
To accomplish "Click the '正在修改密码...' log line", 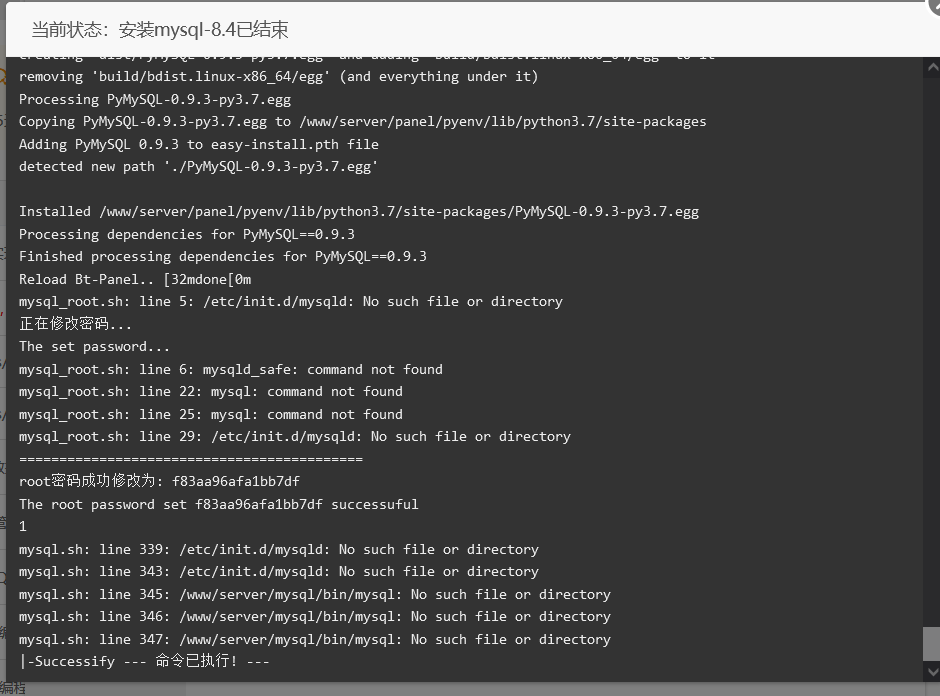I will pos(75,324).
